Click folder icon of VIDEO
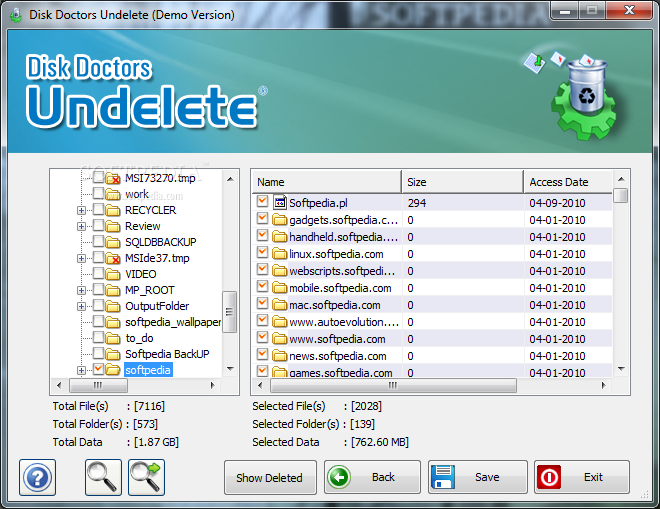 tap(113, 274)
